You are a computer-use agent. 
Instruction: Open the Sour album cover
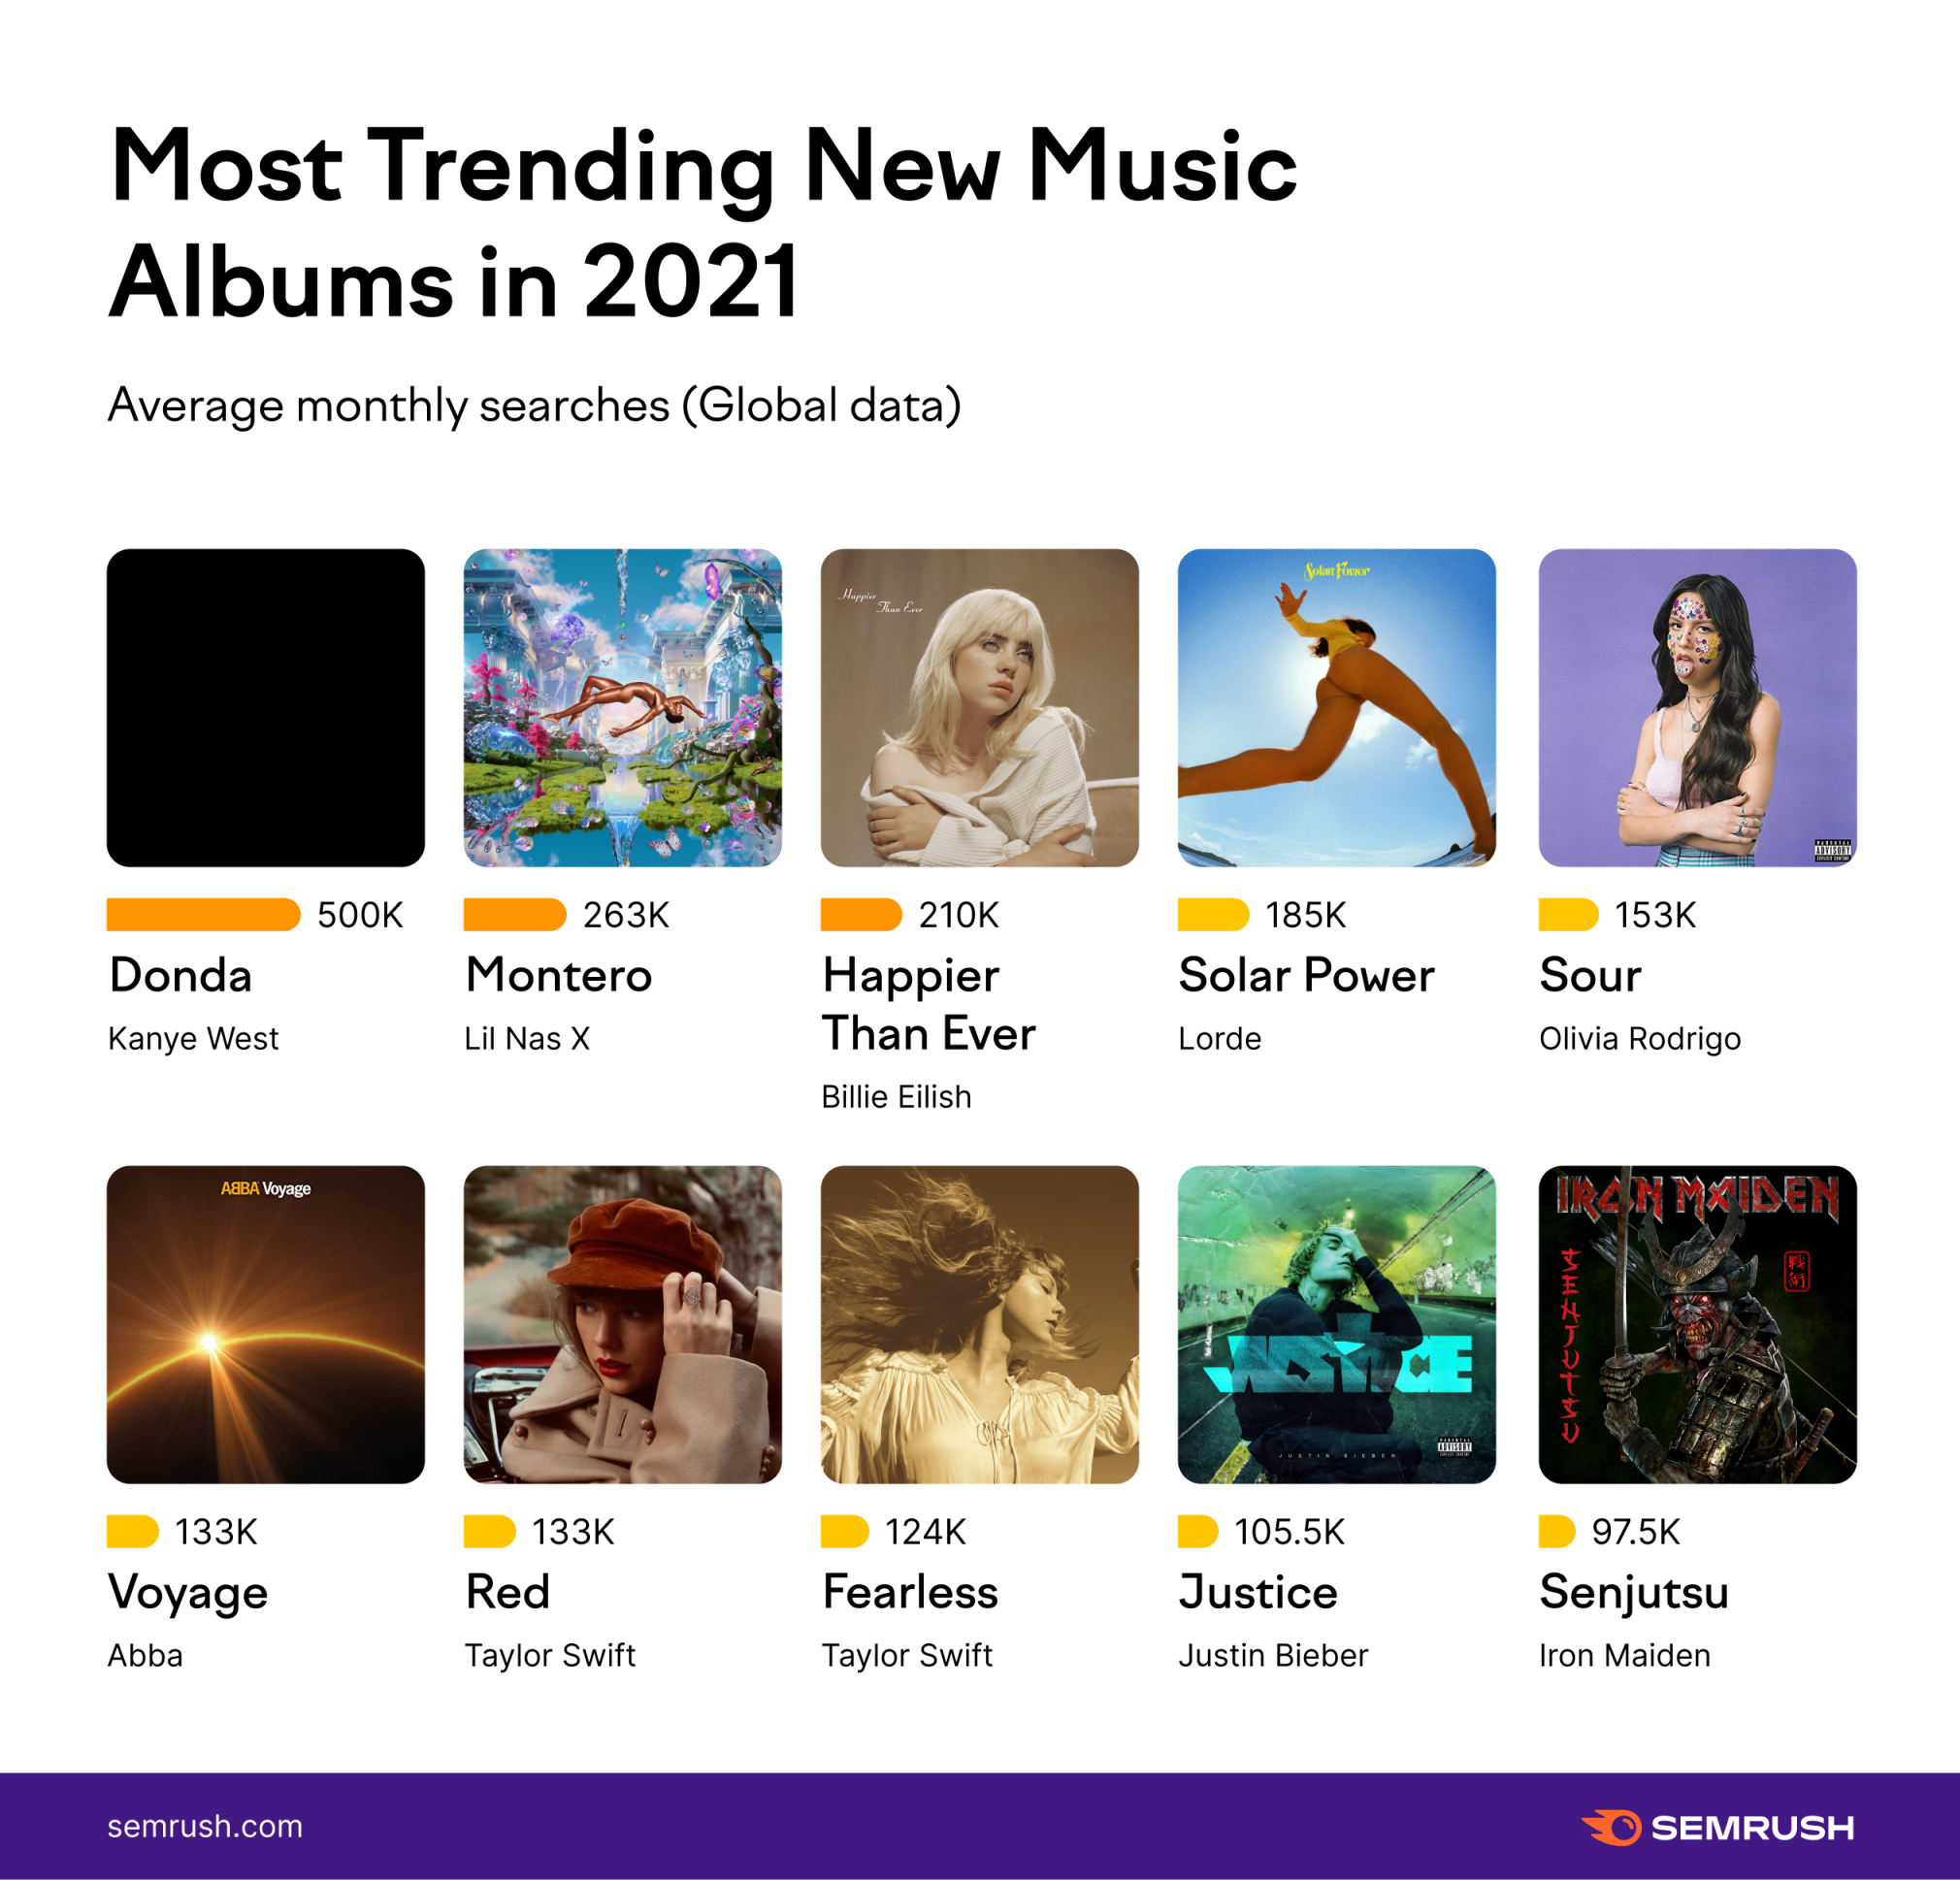(x=1697, y=707)
